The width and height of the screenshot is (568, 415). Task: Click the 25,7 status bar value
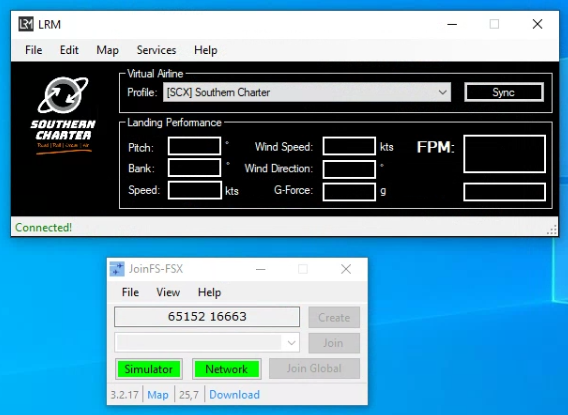point(189,394)
